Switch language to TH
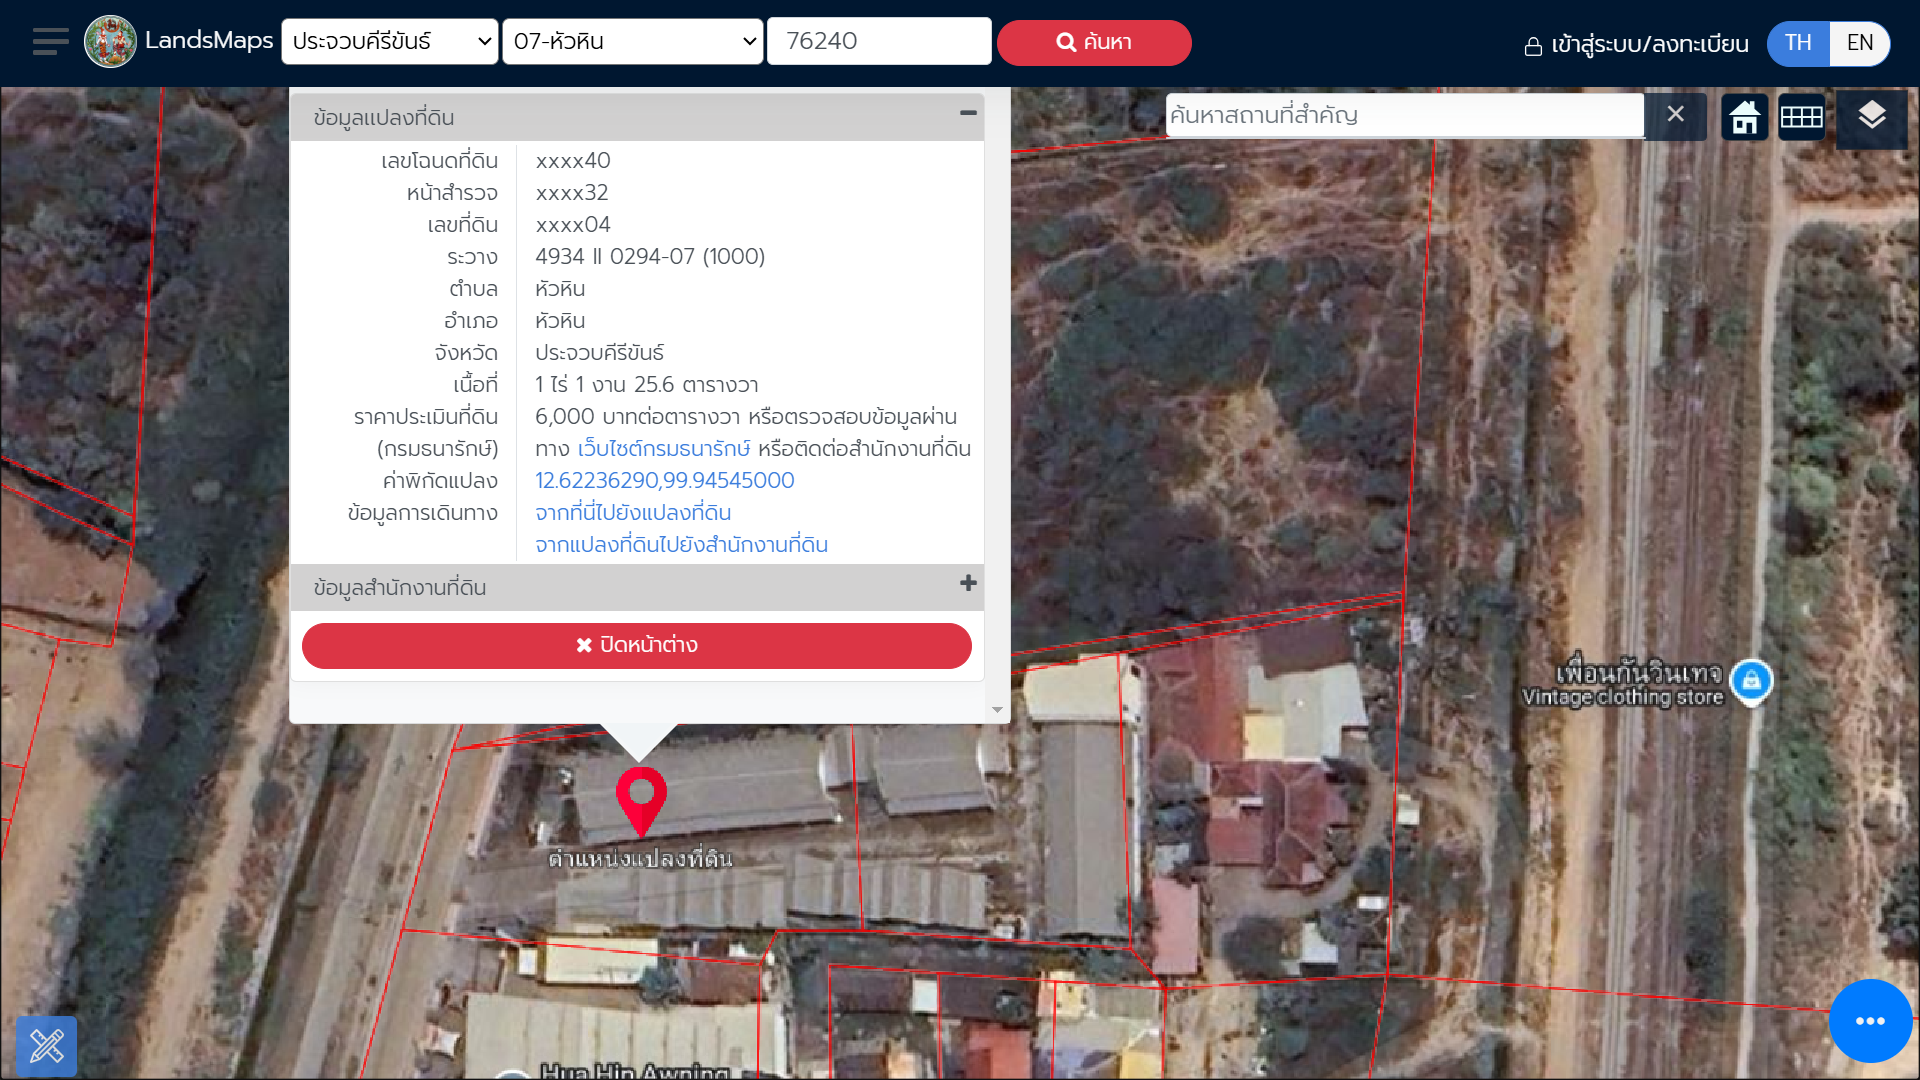The height and width of the screenshot is (1080, 1920). coord(1798,43)
